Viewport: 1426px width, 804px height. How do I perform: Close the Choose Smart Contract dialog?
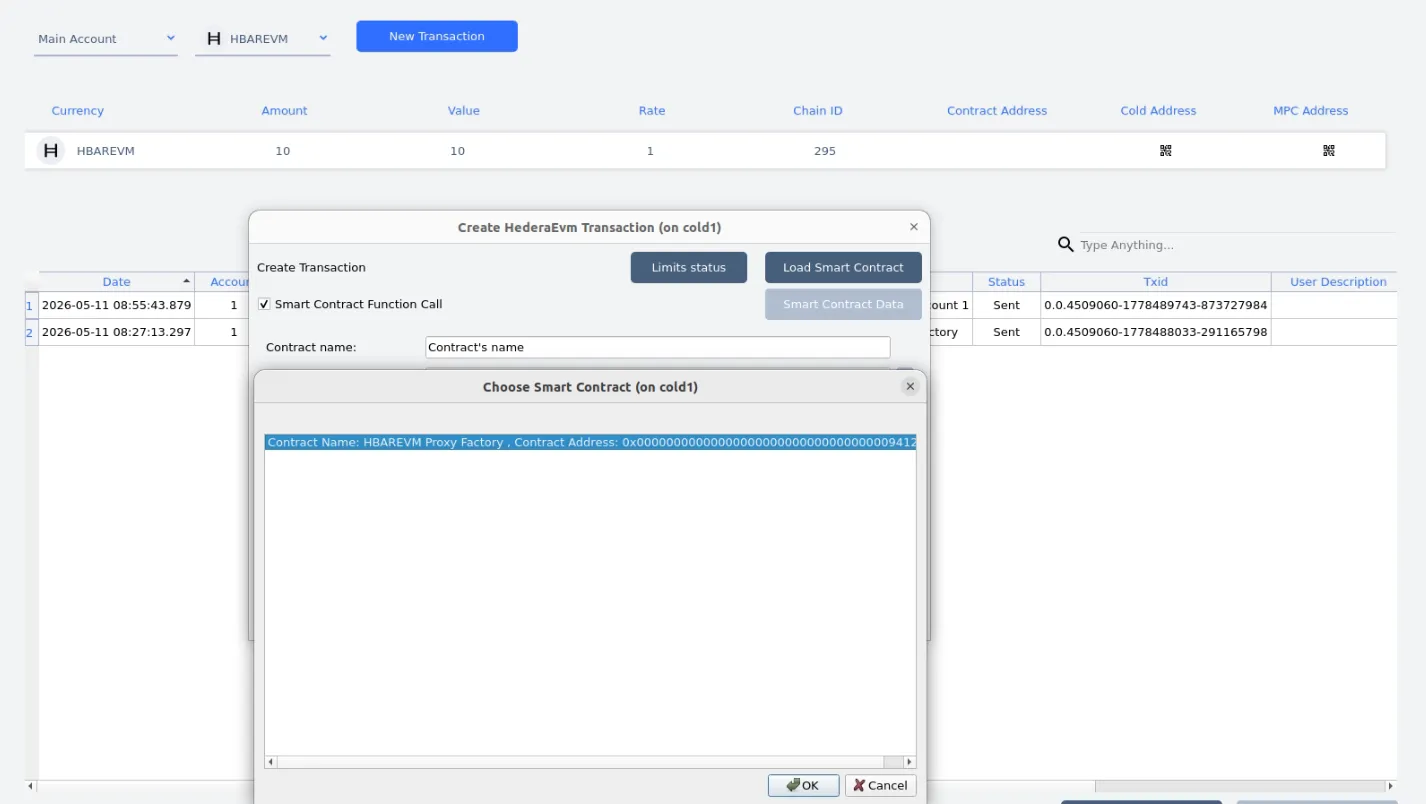(910, 386)
